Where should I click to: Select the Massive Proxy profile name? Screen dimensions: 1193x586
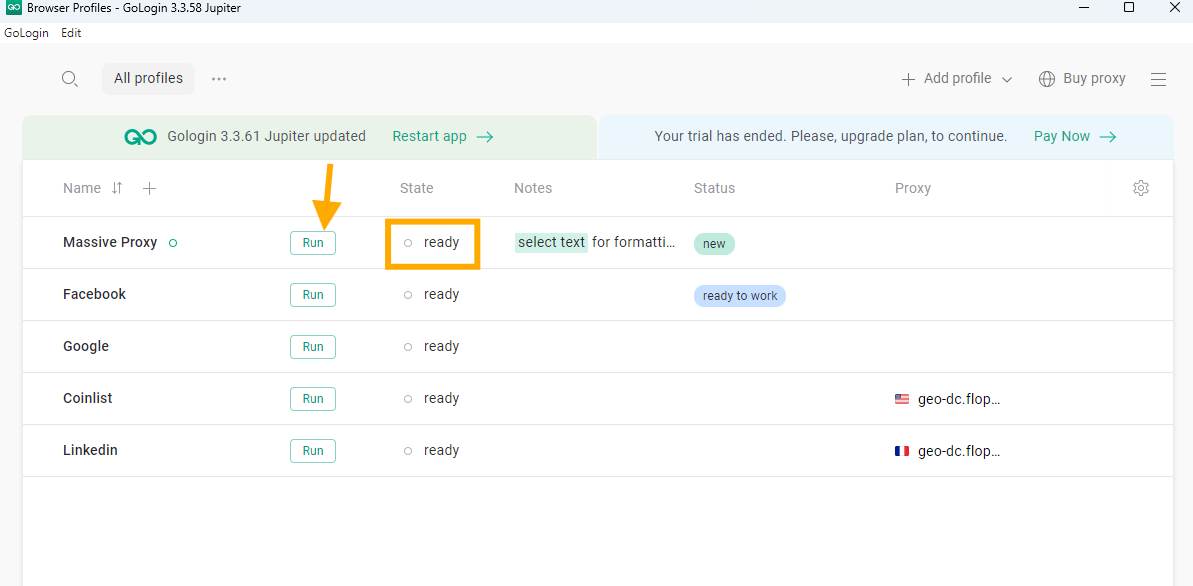tap(110, 243)
